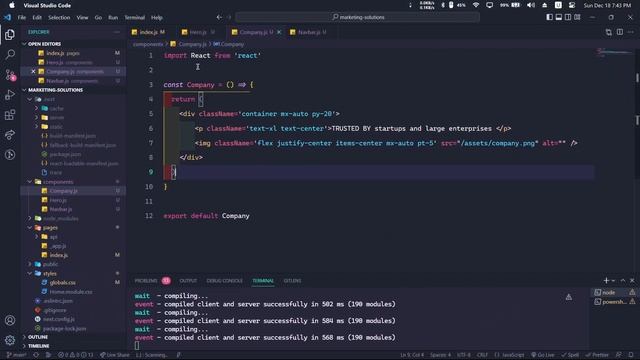Maximize the terminal panel size
The height and width of the screenshot is (360, 640).
tap(623, 280)
